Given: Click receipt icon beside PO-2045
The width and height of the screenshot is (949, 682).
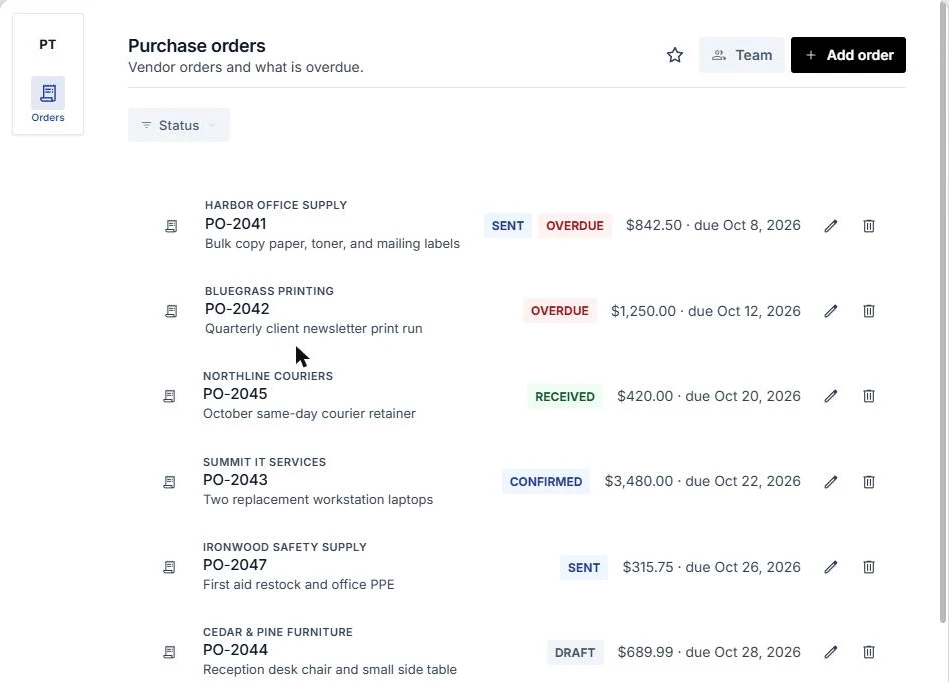Looking at the screenshot, I should point(169,396).
